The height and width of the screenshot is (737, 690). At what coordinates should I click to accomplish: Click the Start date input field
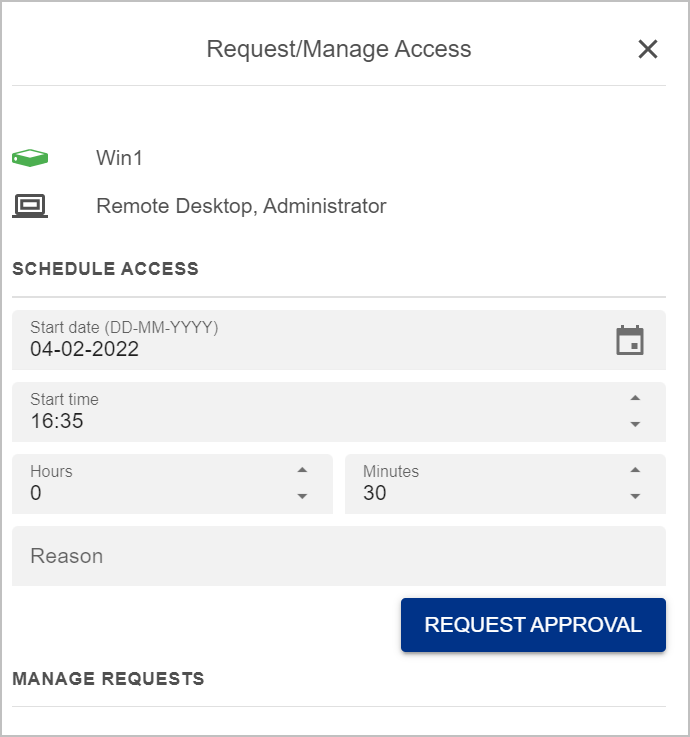pyautogui.click(x=300, y=349)
